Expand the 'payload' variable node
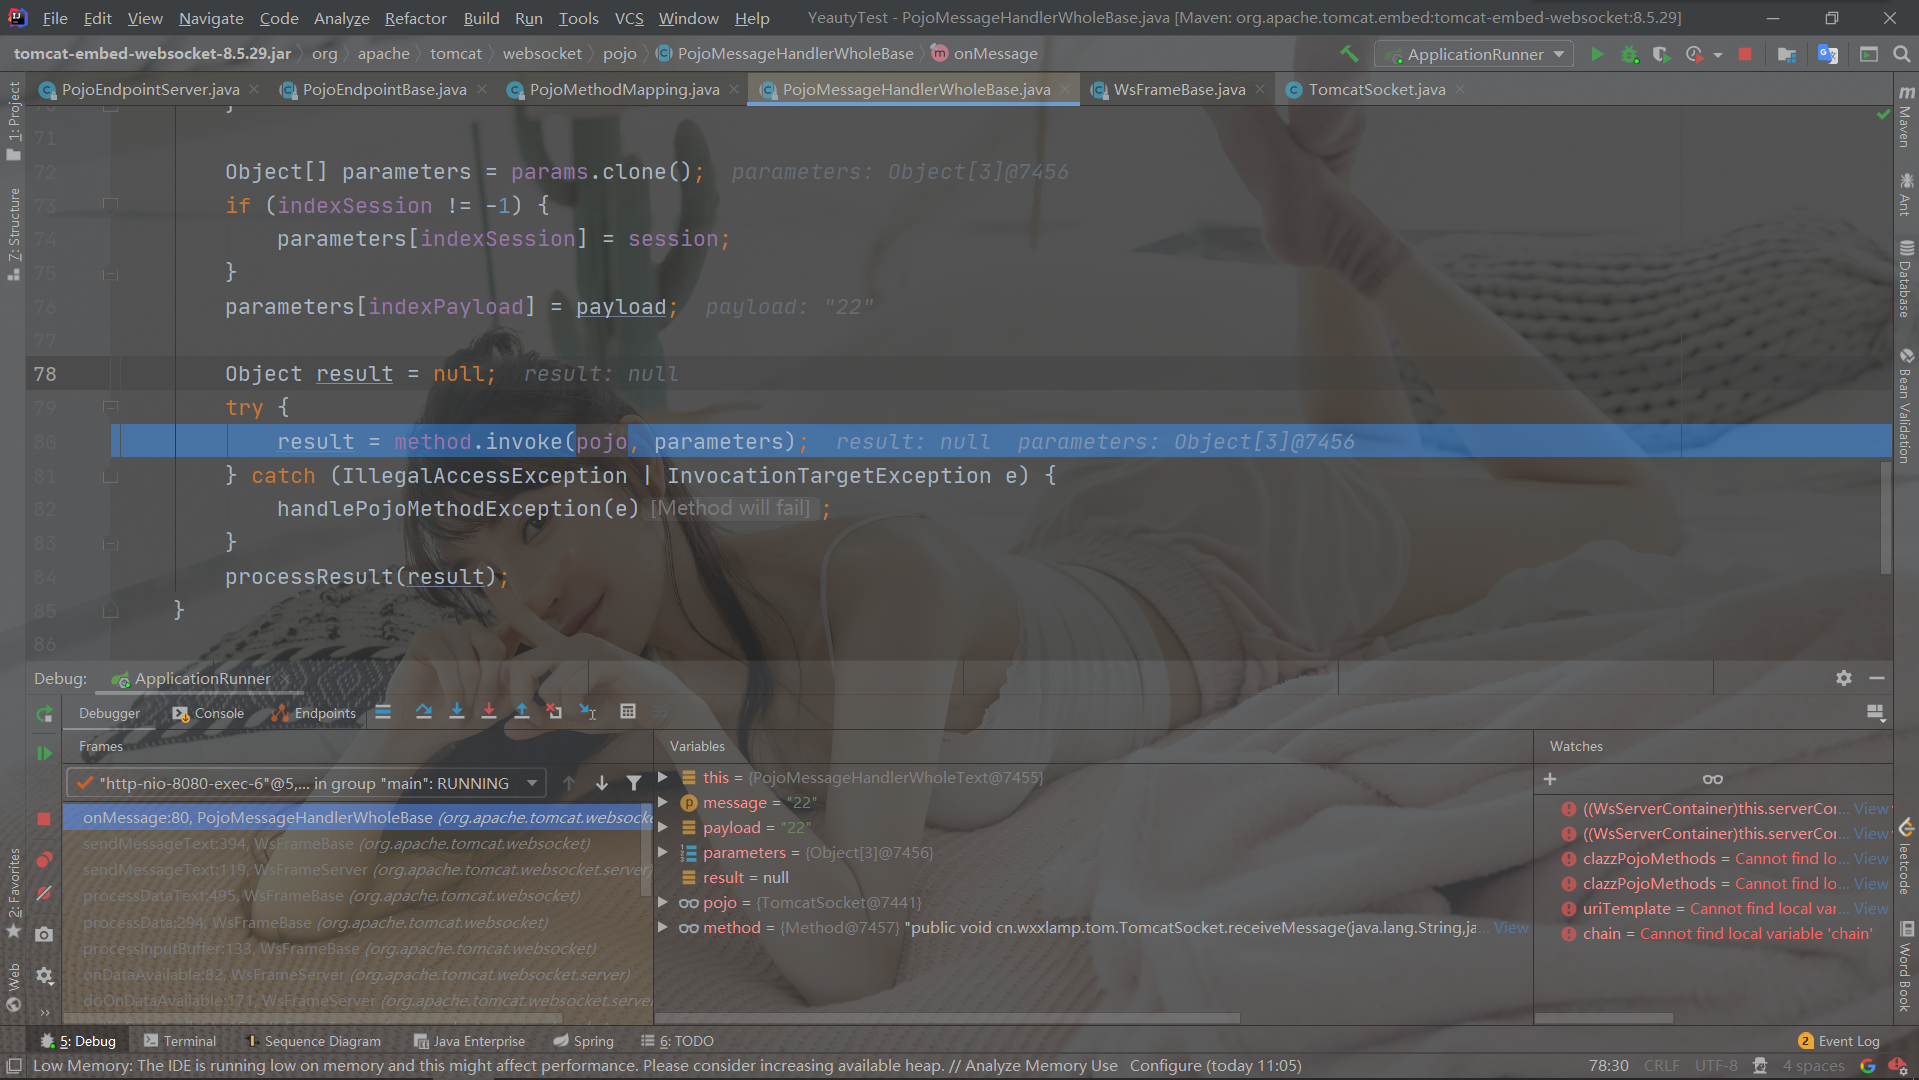The height and width of the screenshot is (1080, 1919). [x=662, y=827]
